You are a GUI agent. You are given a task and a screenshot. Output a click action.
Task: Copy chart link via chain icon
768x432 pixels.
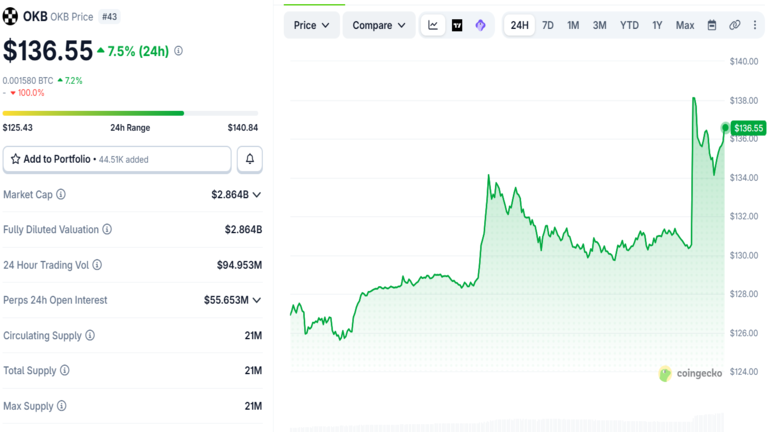click(x=734, y=25)
